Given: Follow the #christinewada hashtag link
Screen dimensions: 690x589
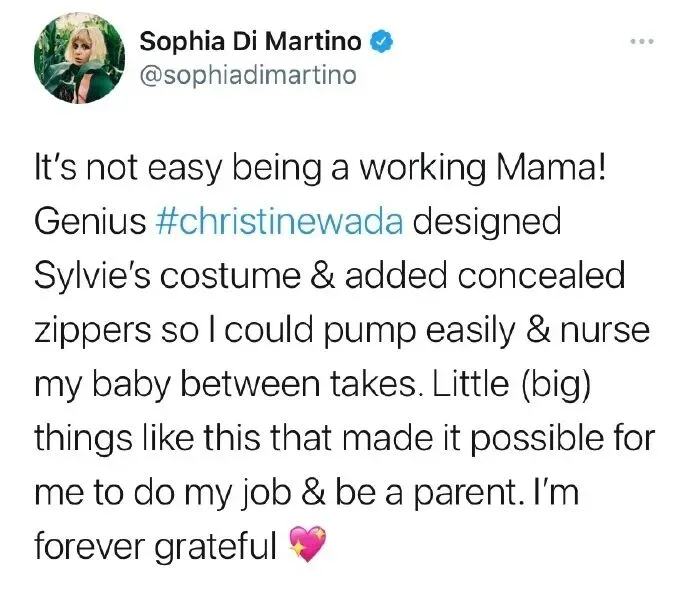Looking at the screenshot, I should pyautogui.click(x=280, y=221).
